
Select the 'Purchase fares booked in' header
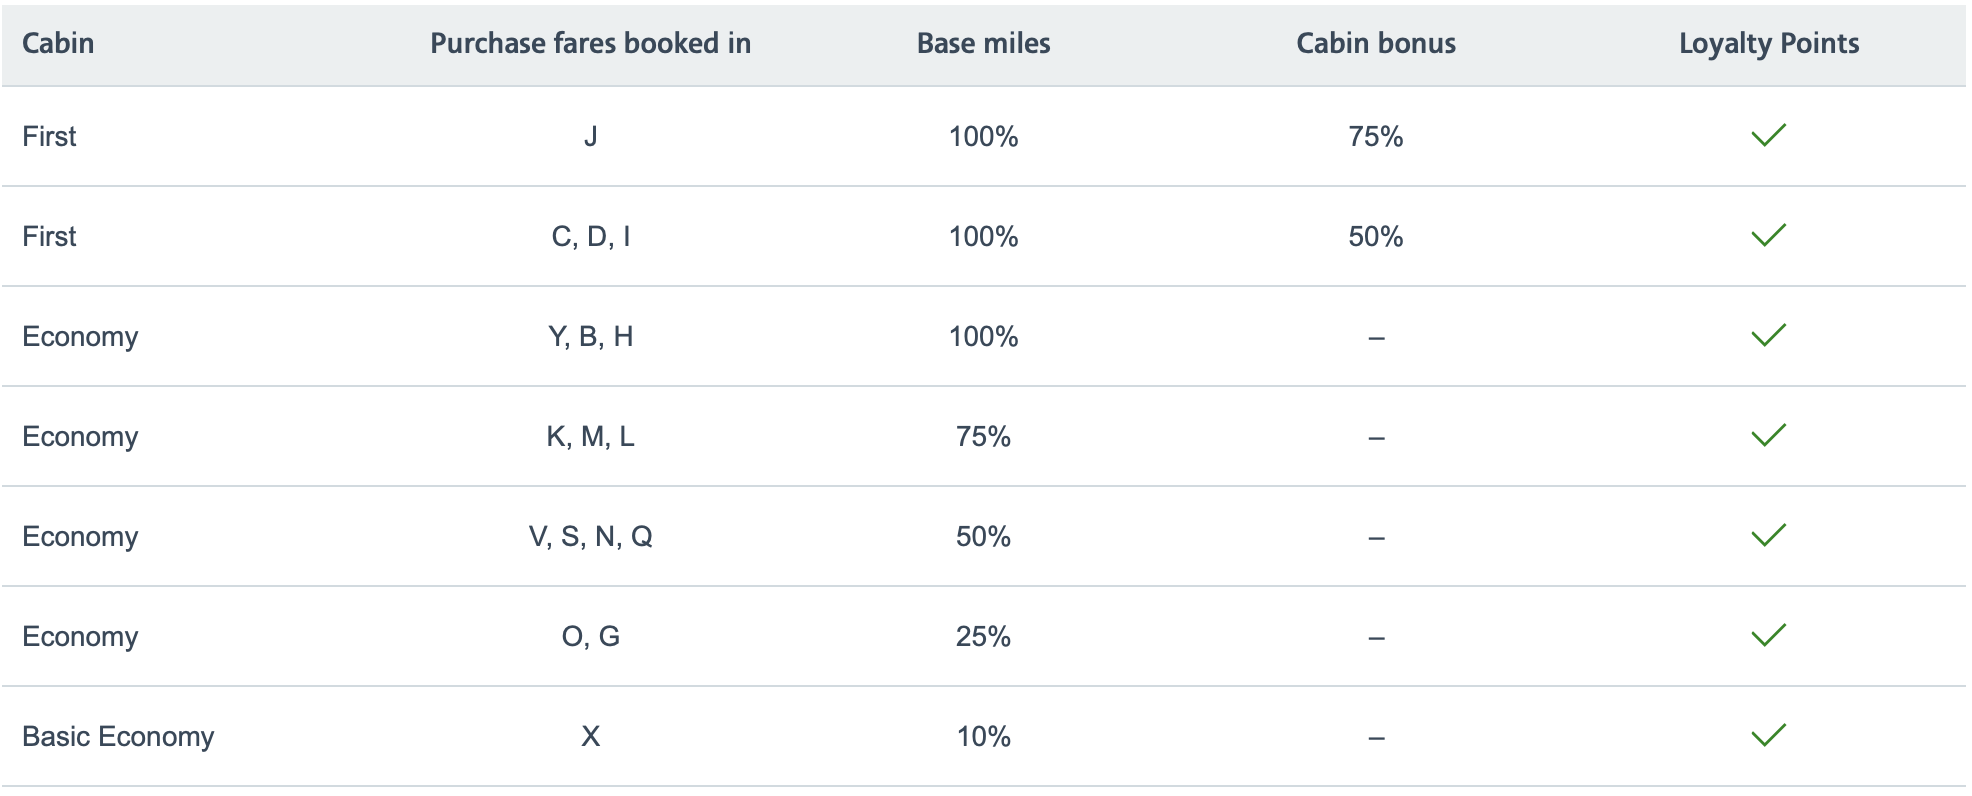(x=590, y=43)
